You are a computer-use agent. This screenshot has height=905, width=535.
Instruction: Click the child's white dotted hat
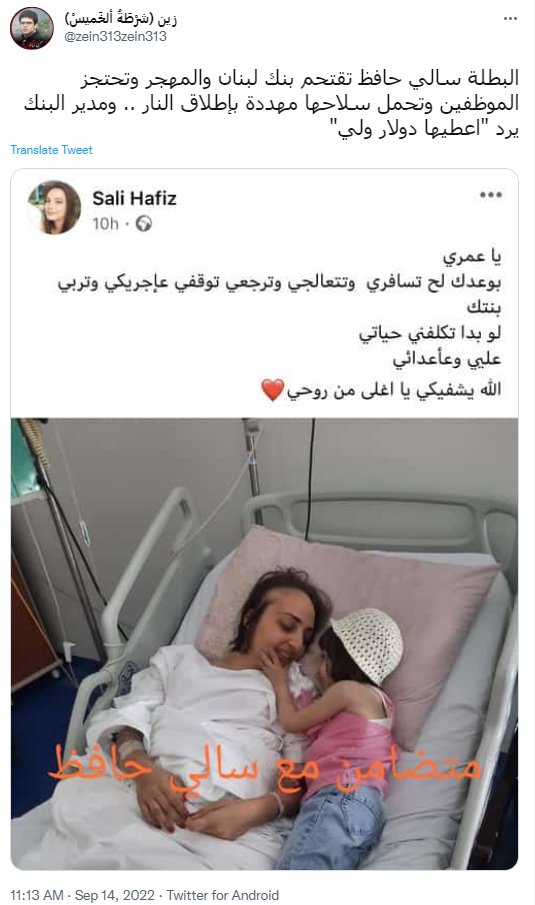[368, 644]
